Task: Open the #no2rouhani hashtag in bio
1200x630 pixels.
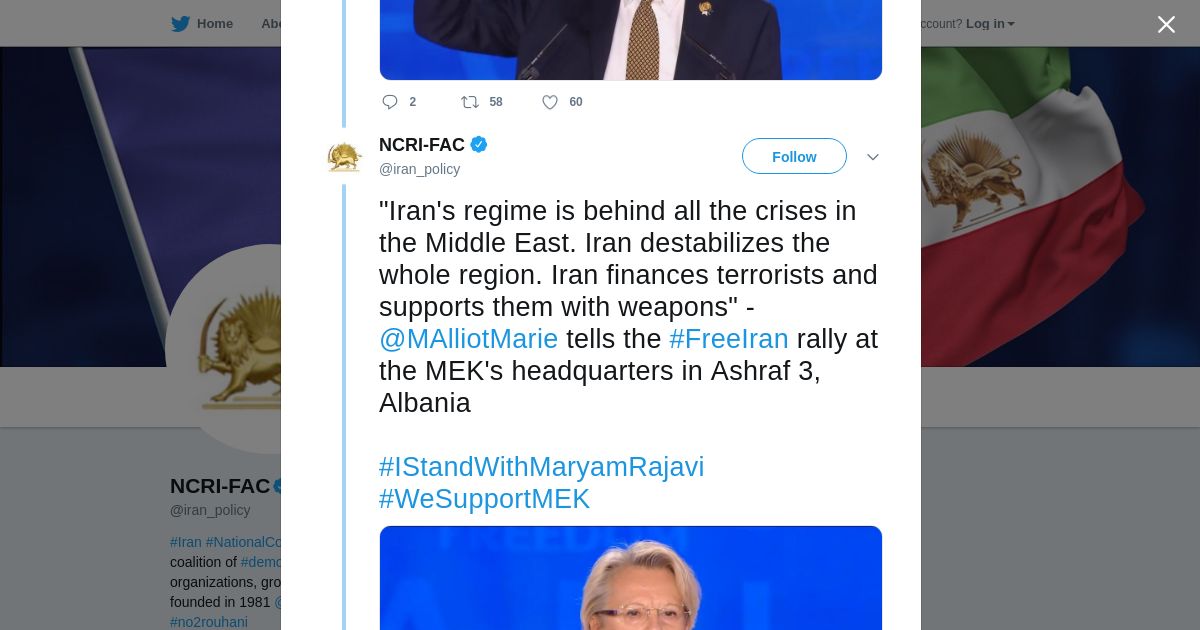Action: pos(209,622)
